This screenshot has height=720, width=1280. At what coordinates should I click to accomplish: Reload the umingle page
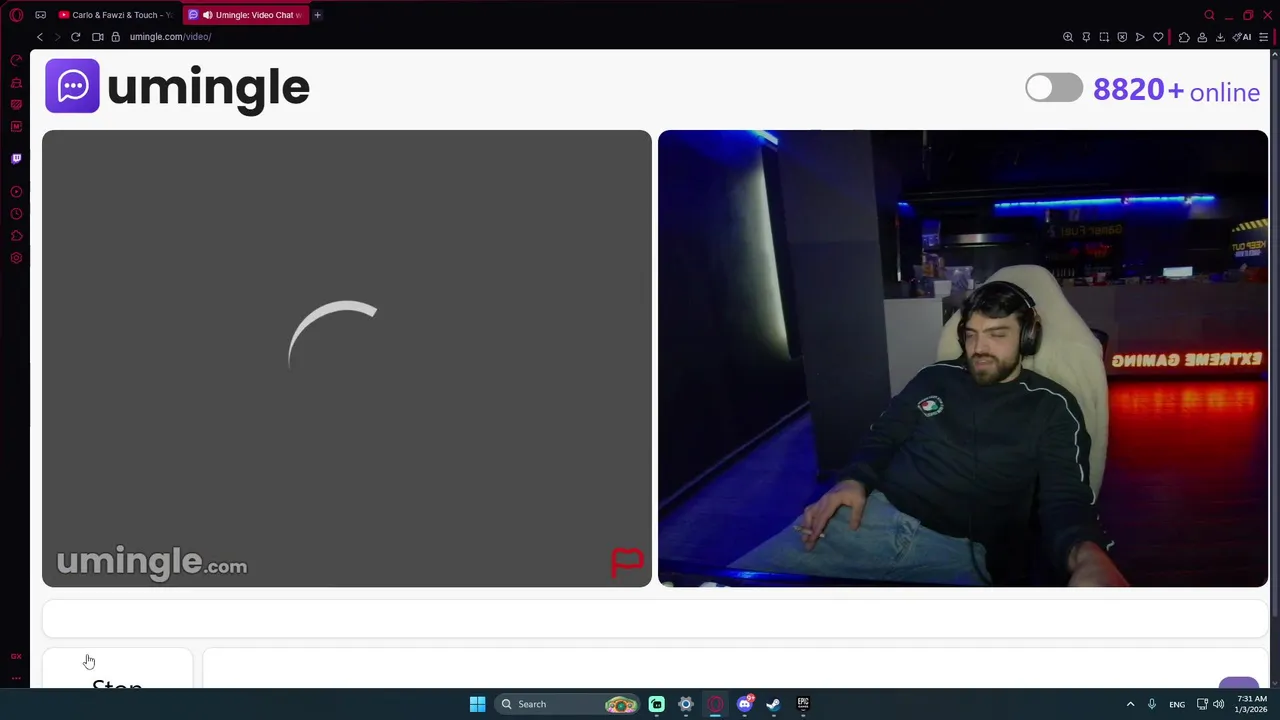click(x=75, y=37)
